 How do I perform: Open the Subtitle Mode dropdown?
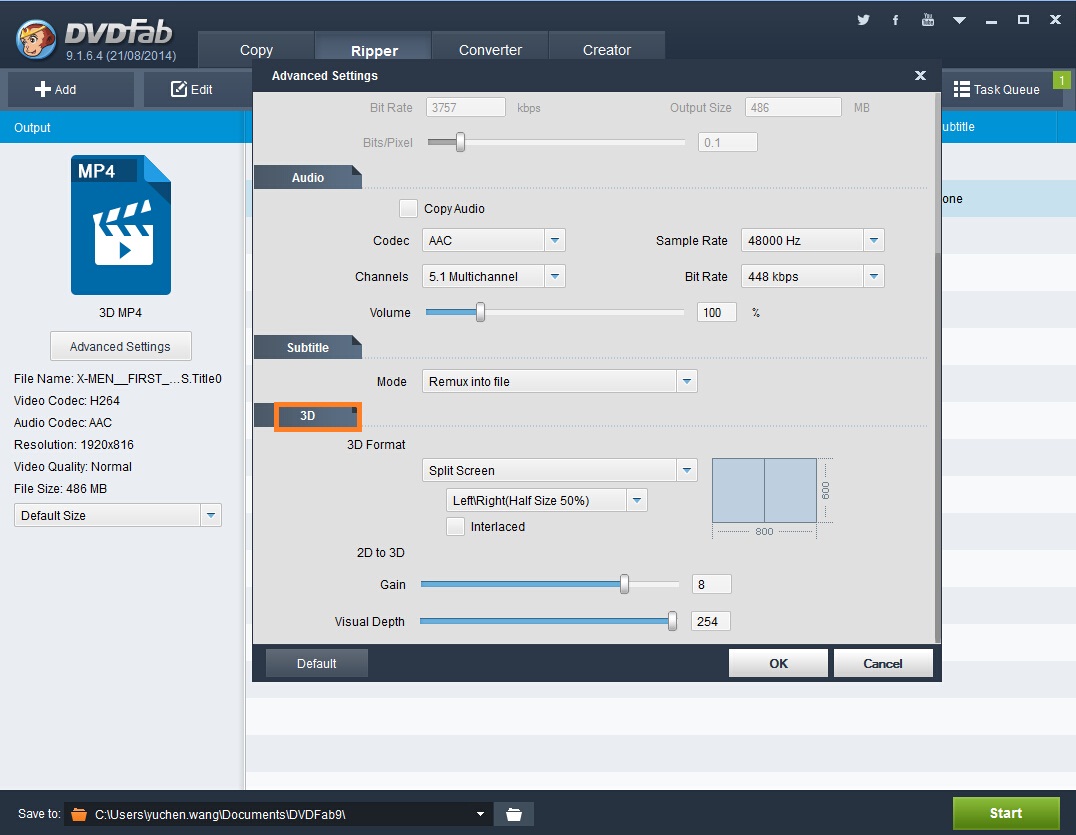[x=559, y=381]
